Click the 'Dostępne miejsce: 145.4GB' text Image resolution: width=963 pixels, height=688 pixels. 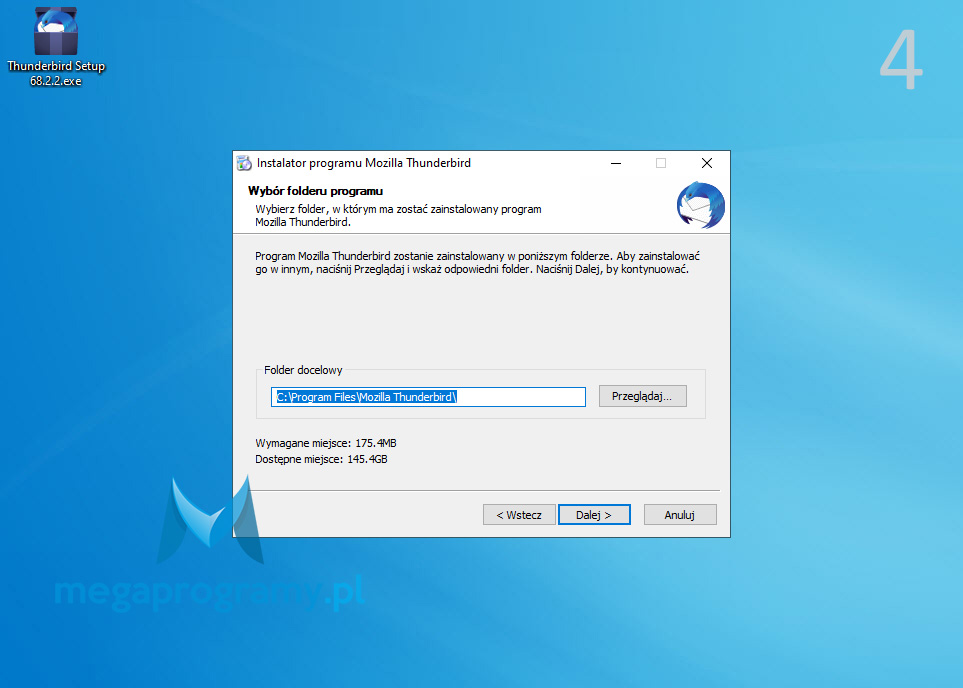coord(321,459)
